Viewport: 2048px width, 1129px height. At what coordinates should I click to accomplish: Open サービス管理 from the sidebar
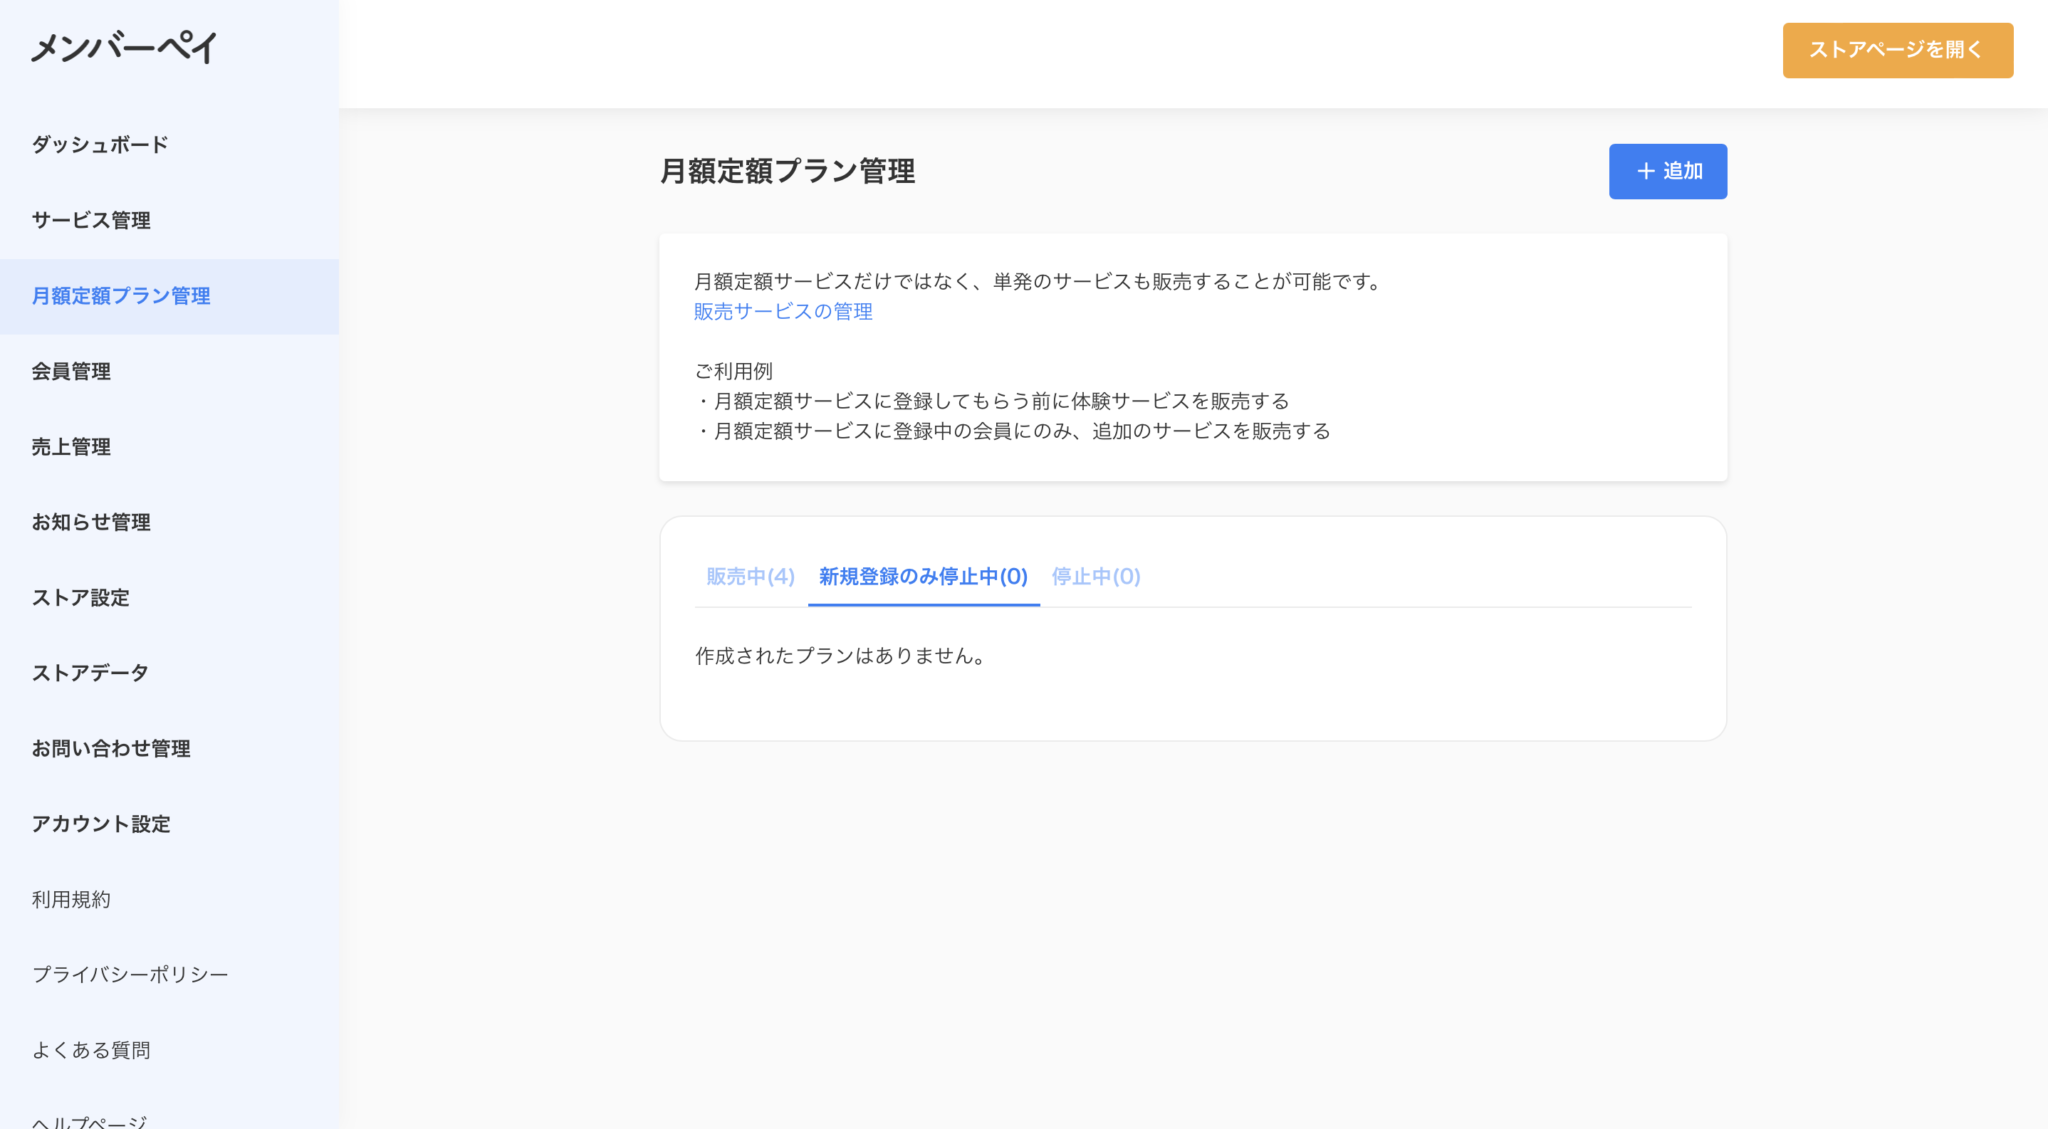[91, 220]
